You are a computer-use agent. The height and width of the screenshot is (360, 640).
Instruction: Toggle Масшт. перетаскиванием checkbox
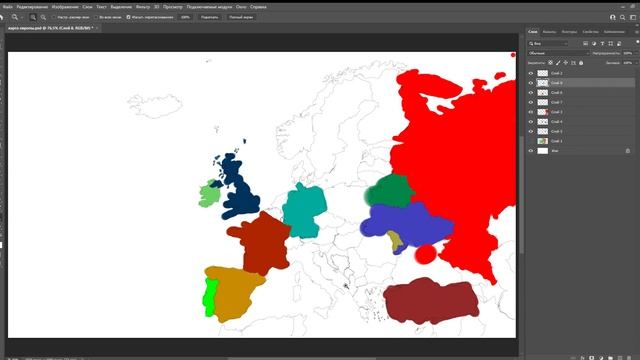click(128, 17)
